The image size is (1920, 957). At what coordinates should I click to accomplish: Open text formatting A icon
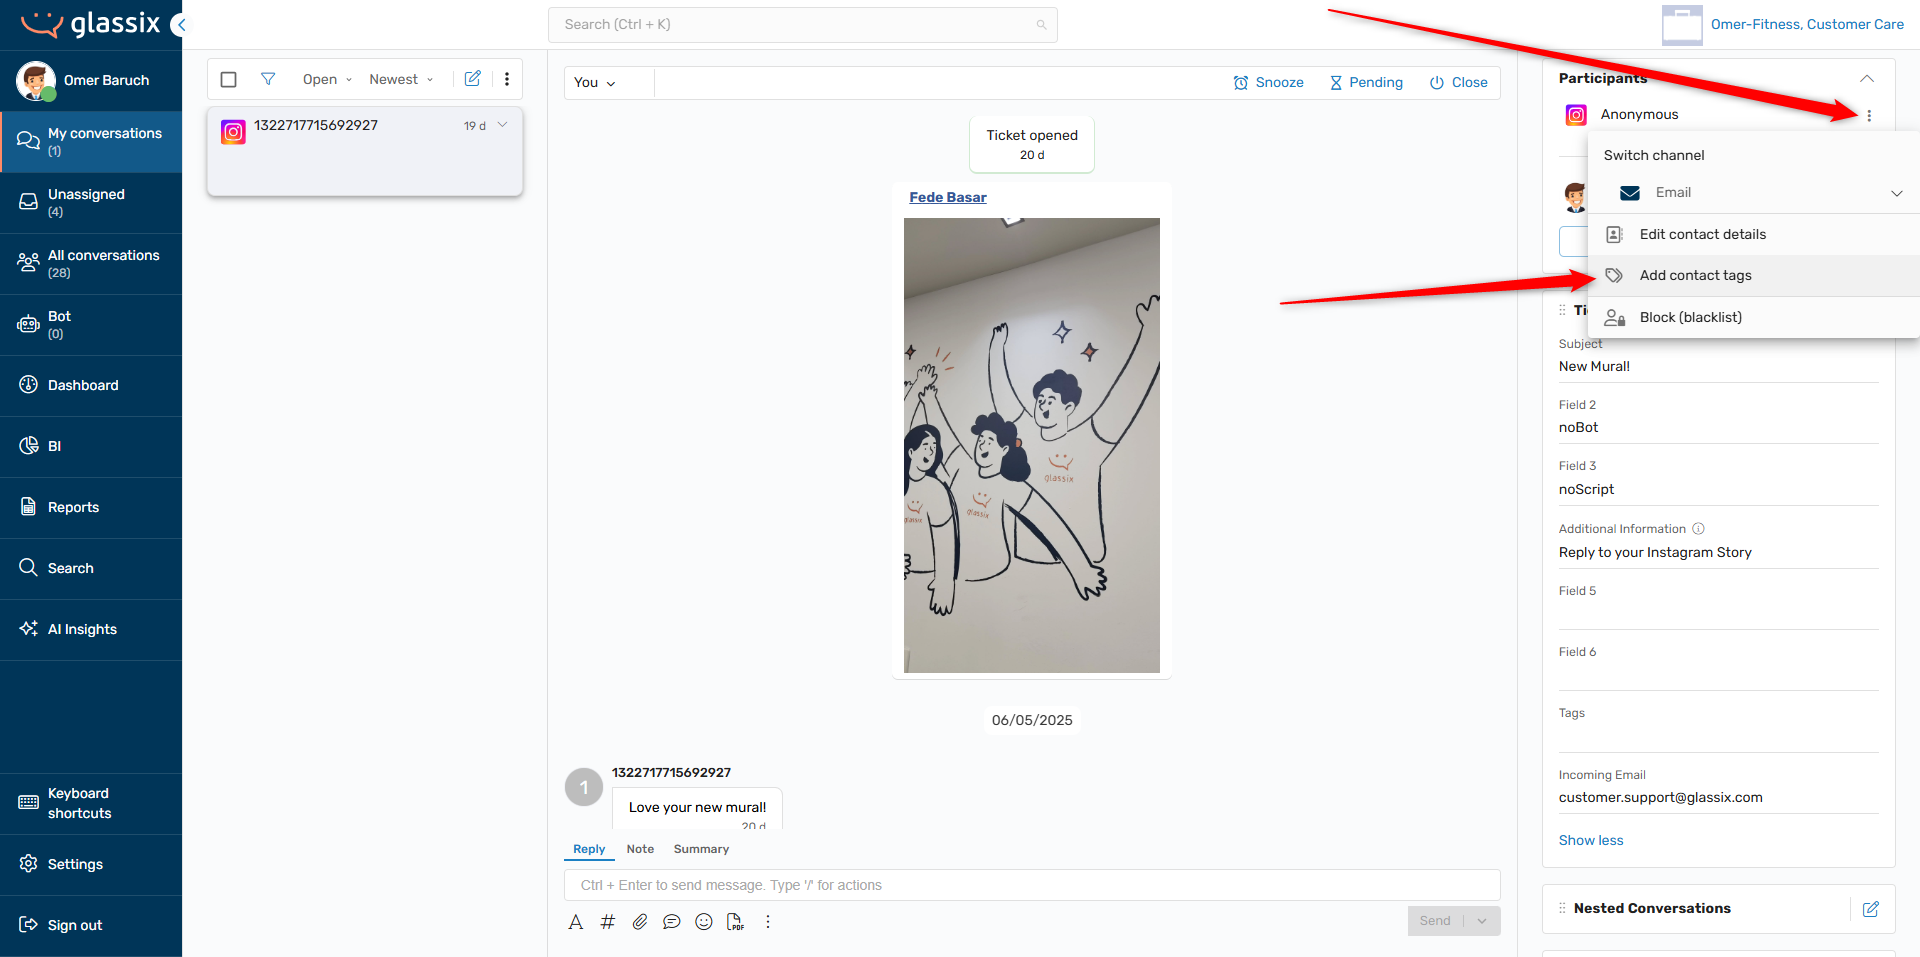[x=576, y=922]
